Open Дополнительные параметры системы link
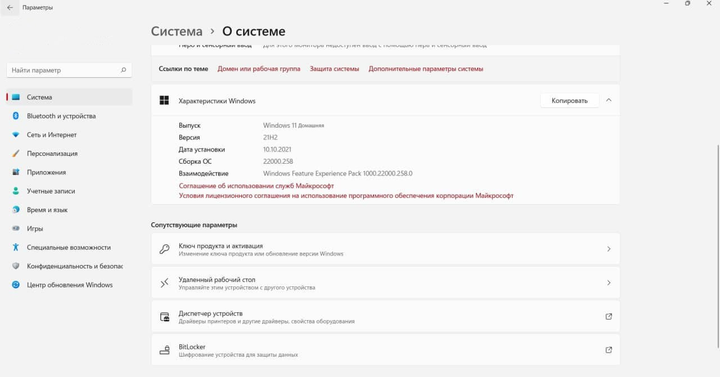 426,69
